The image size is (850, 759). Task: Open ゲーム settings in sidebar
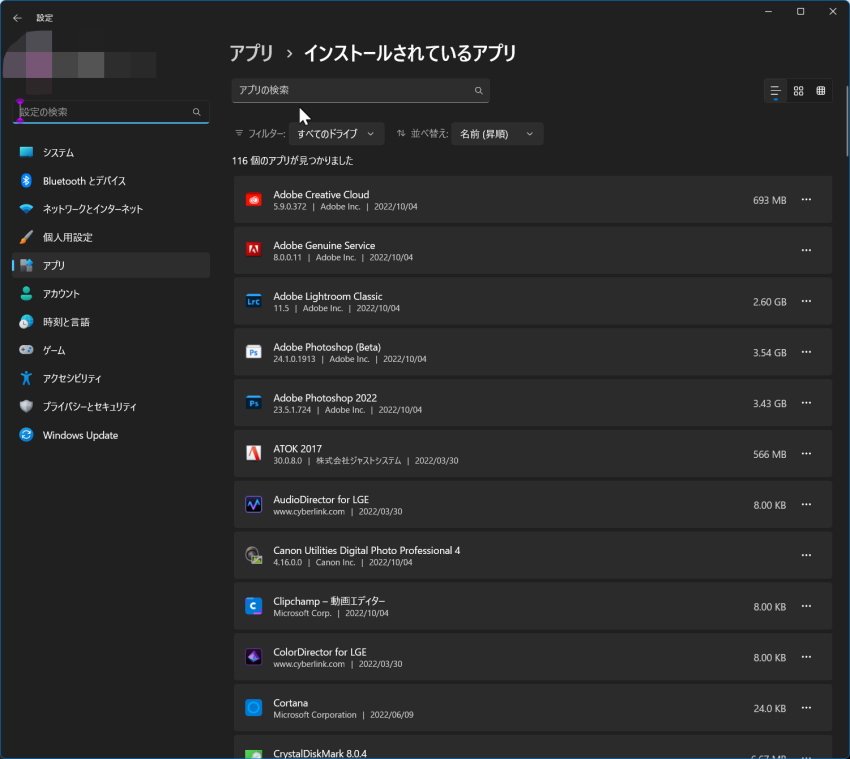(111, 350)
